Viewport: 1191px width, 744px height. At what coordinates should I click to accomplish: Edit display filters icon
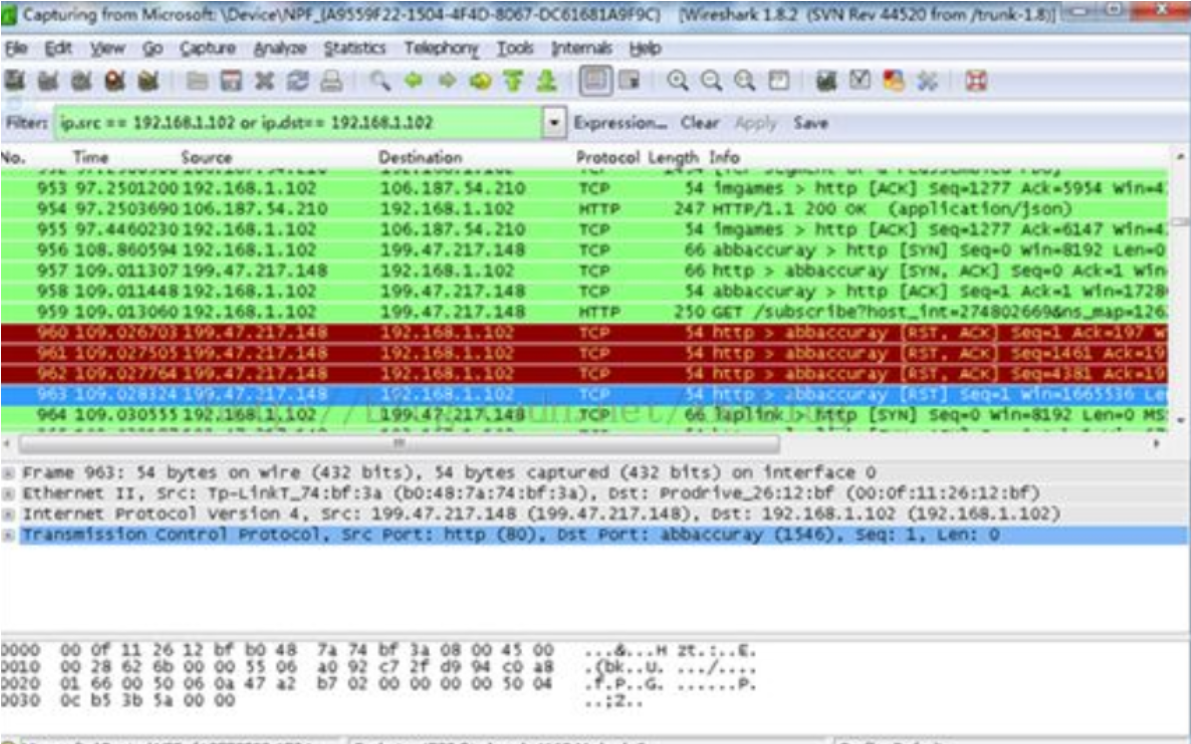860,80
